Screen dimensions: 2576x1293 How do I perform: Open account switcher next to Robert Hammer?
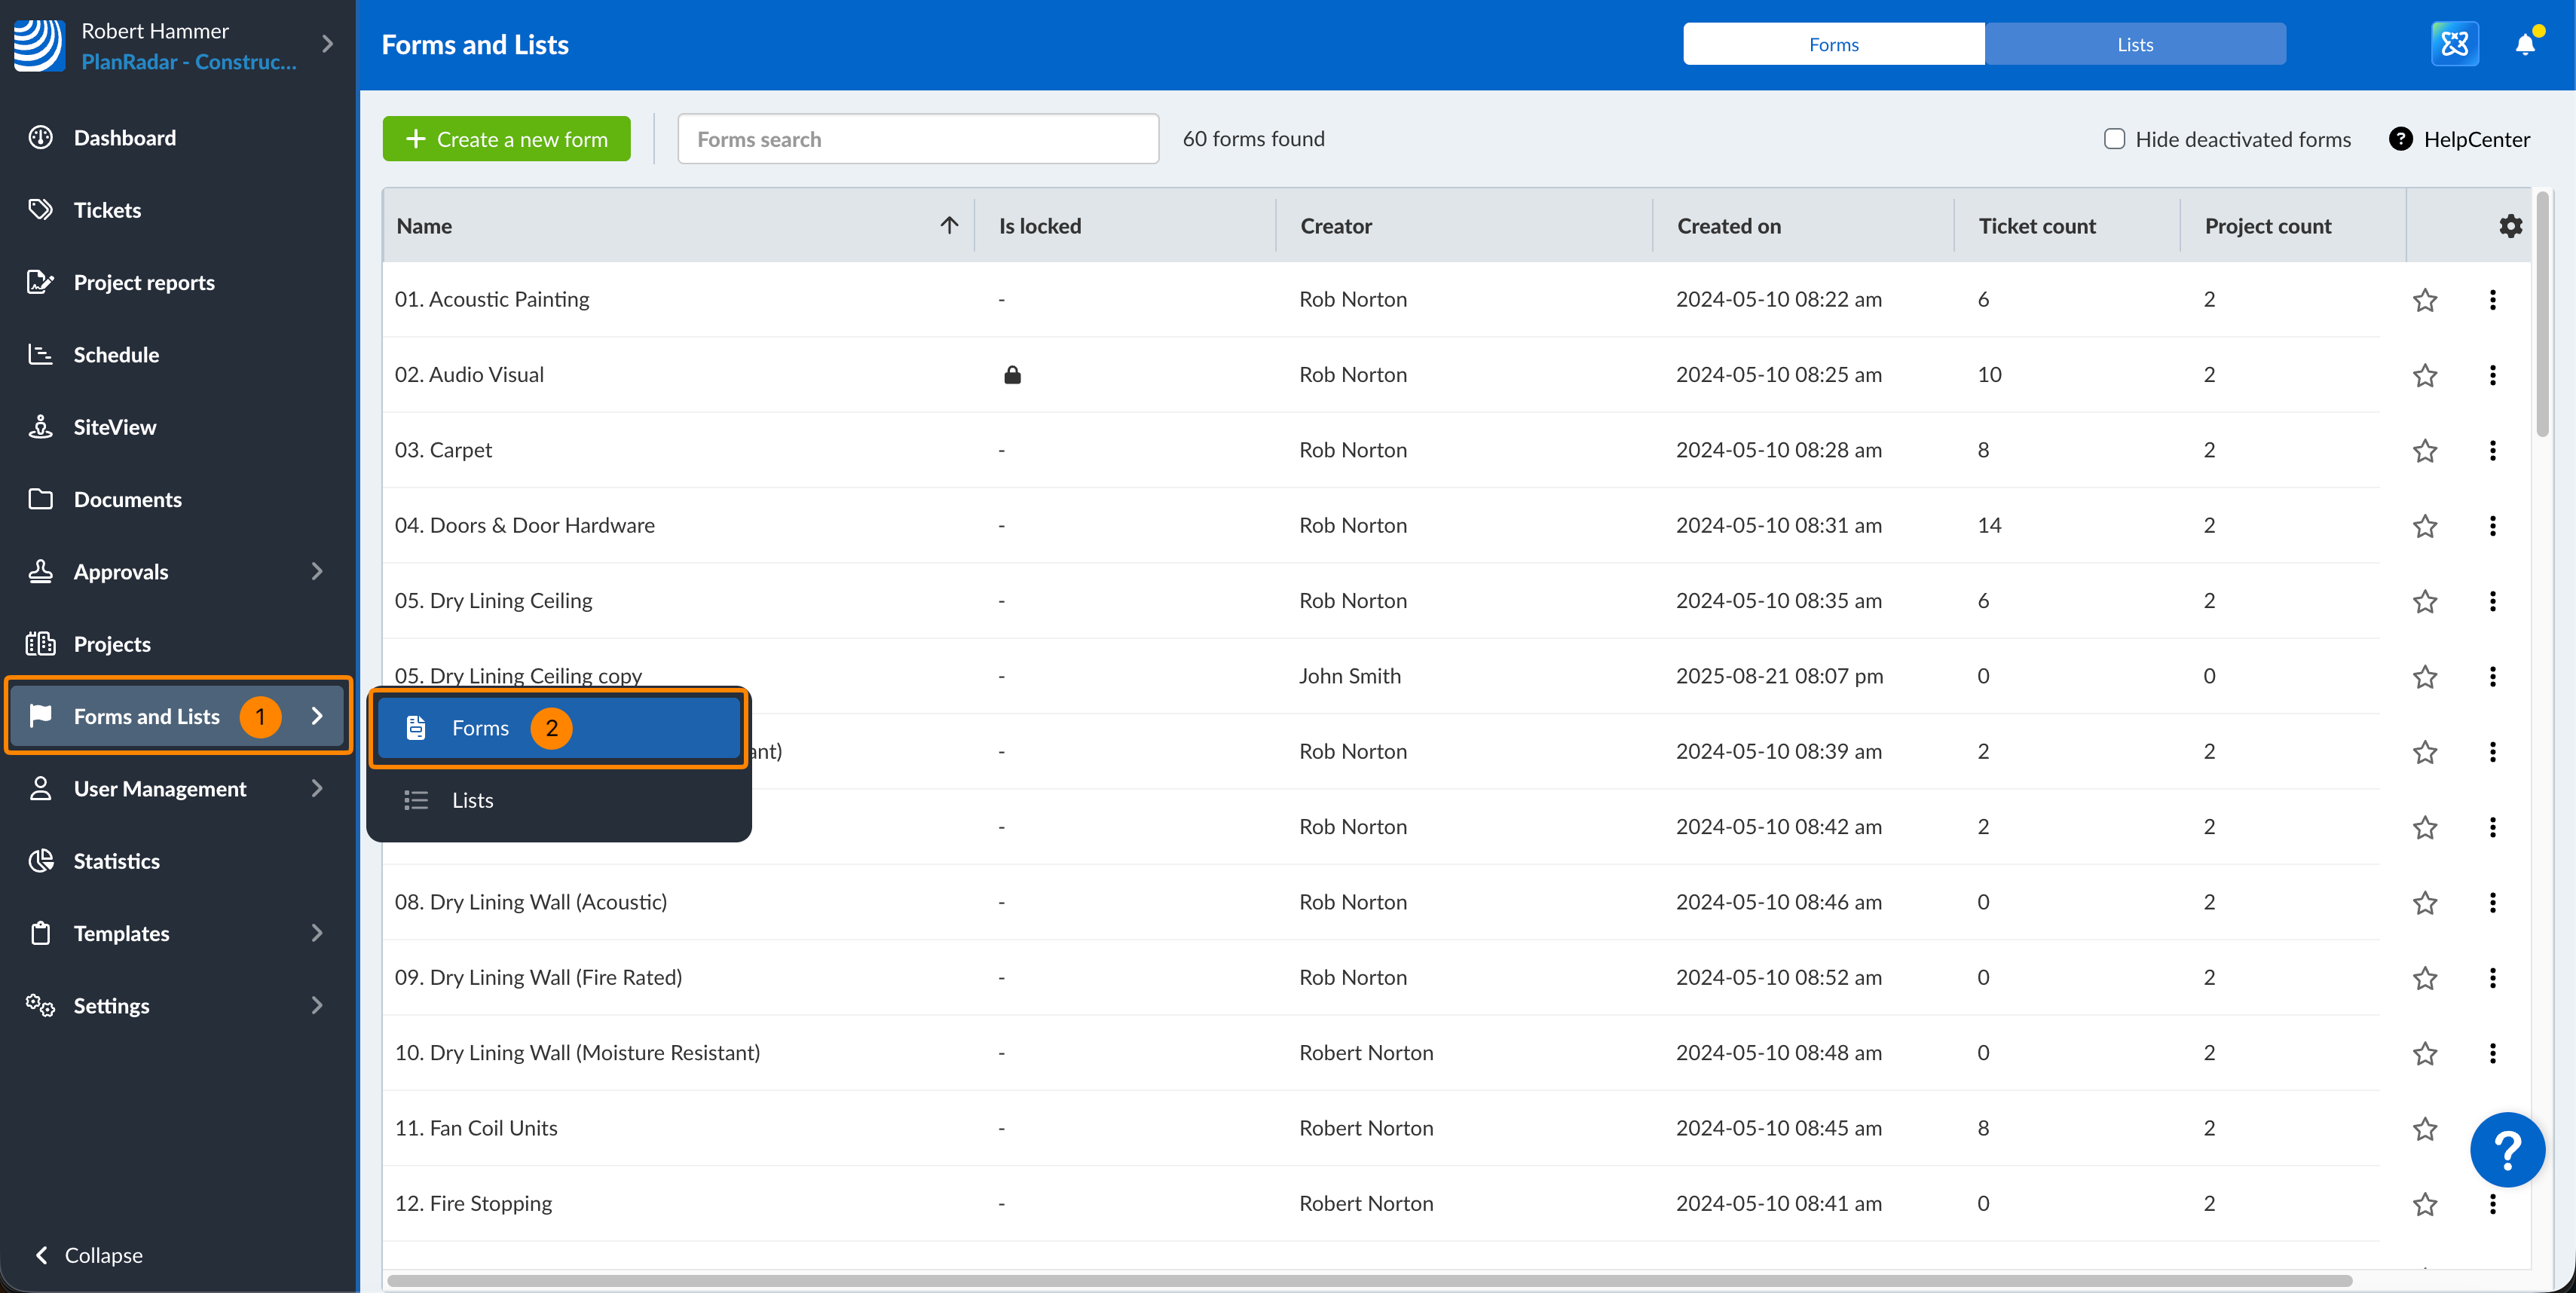327,44
